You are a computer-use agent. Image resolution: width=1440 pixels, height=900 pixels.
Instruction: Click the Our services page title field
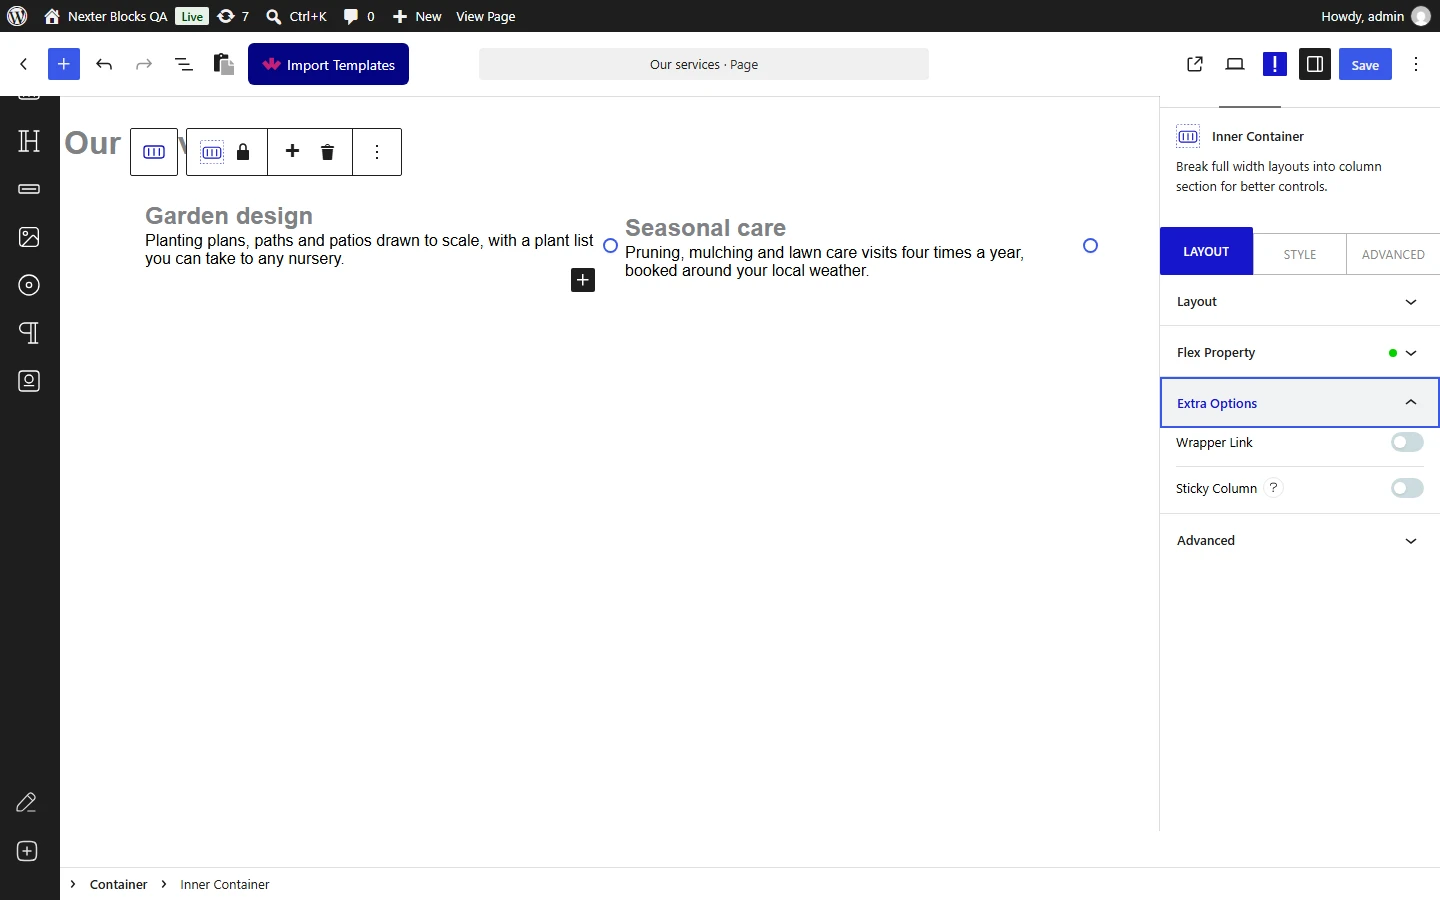[704, 64]
